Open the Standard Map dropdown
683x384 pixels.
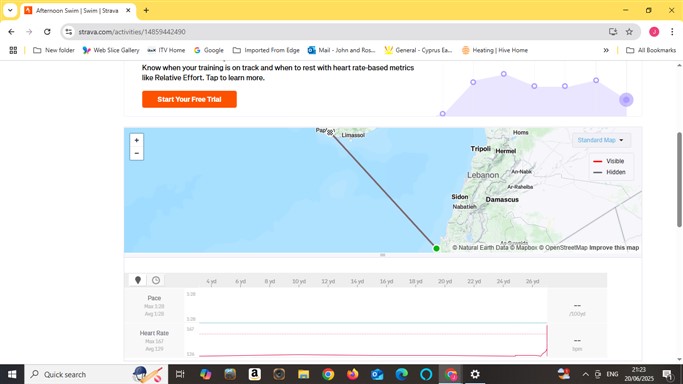click(x=600, y=140)
